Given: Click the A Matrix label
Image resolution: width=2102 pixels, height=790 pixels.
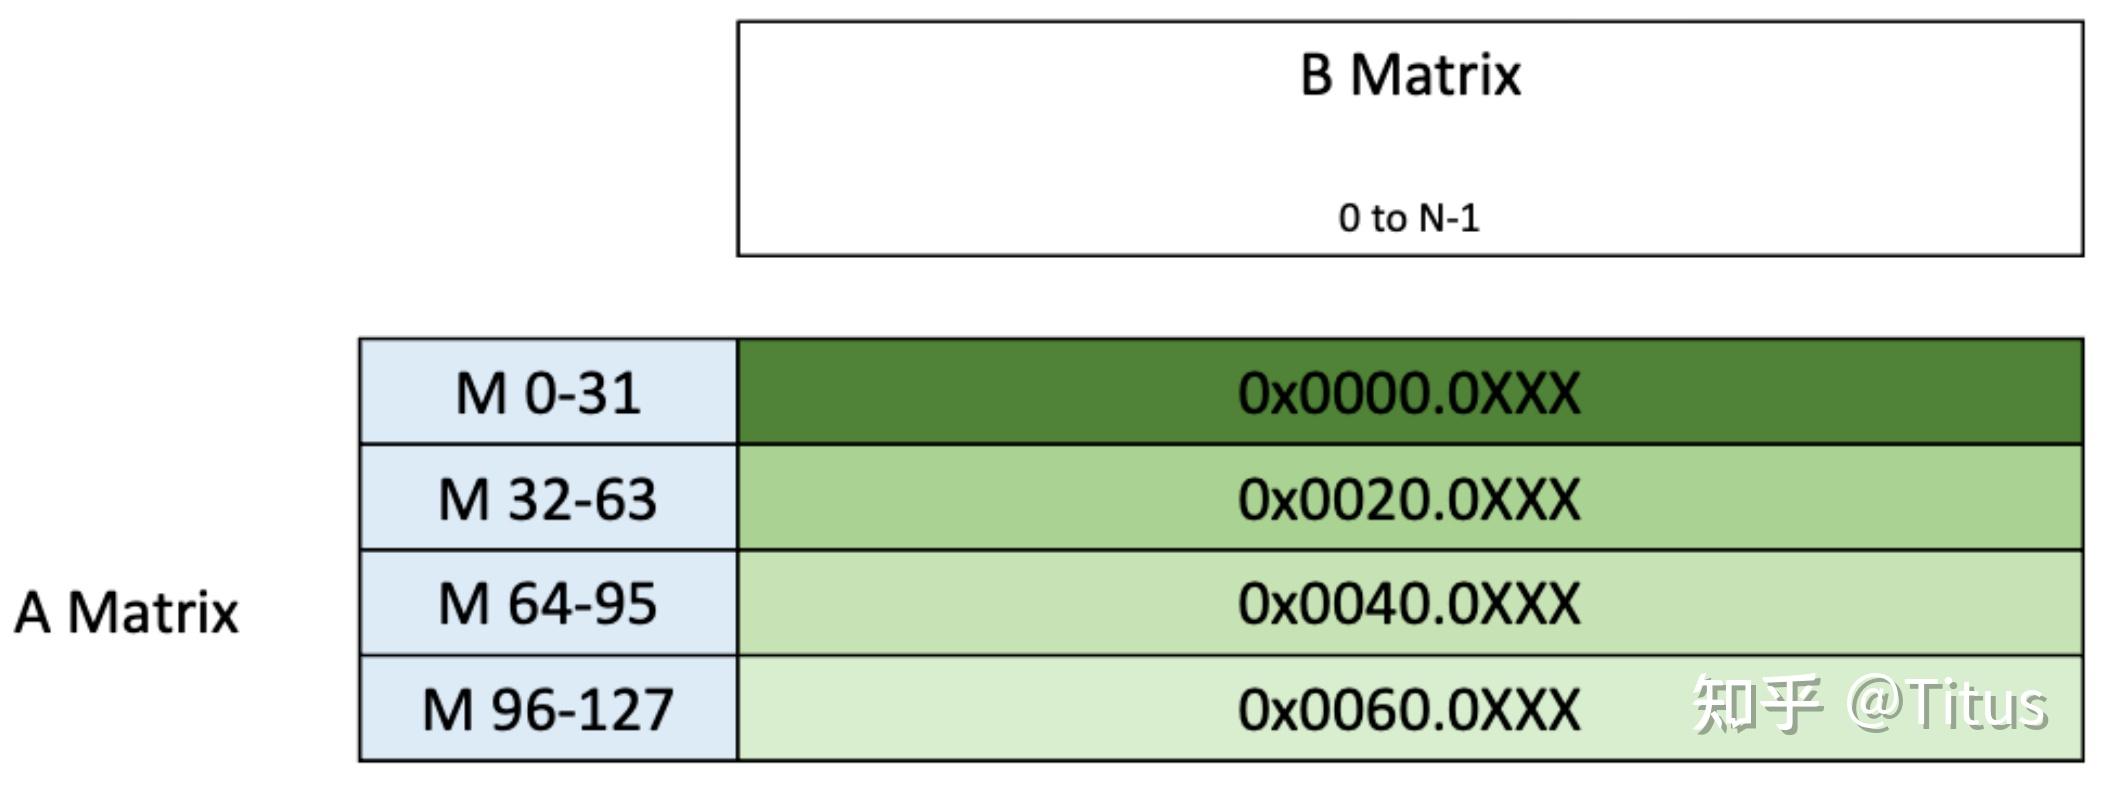Looking at the screenshot, I should (126, 612).
